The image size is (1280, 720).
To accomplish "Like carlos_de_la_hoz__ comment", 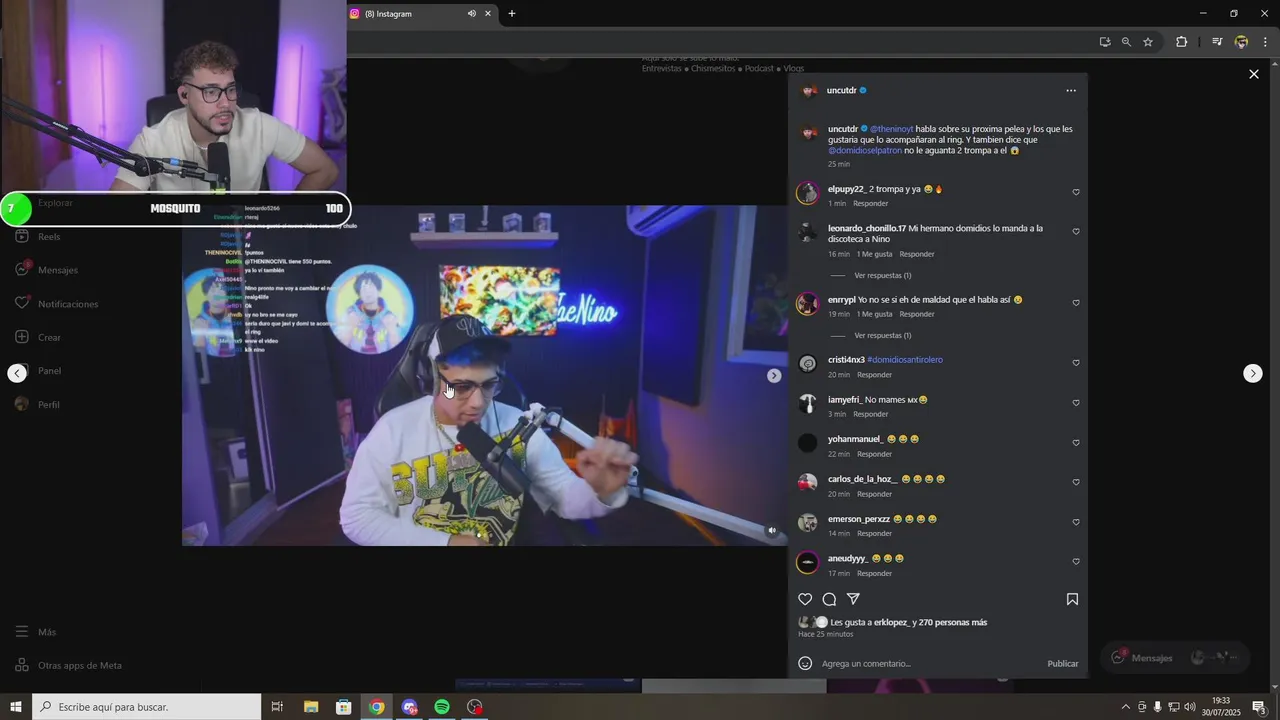I will tap(1076, 482).
